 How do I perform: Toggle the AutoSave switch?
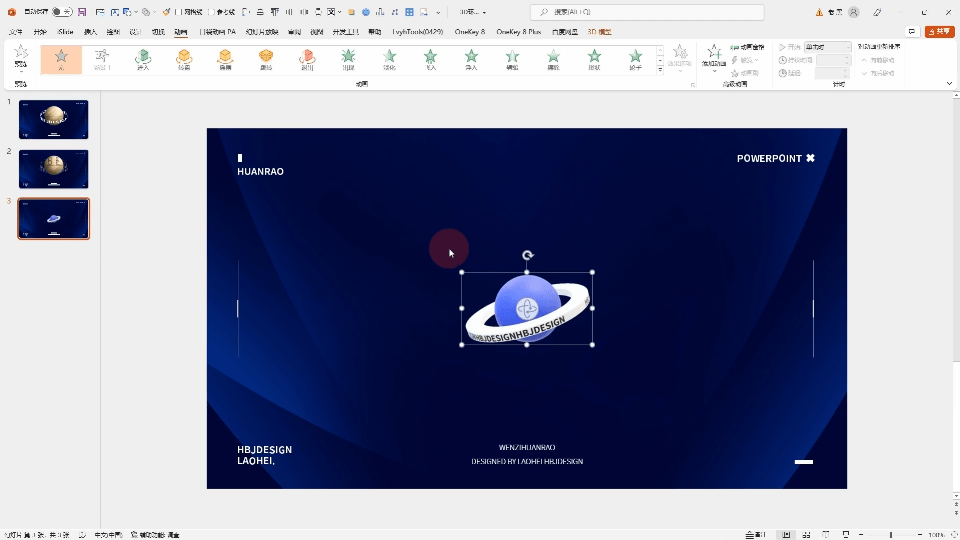(60, 12)
